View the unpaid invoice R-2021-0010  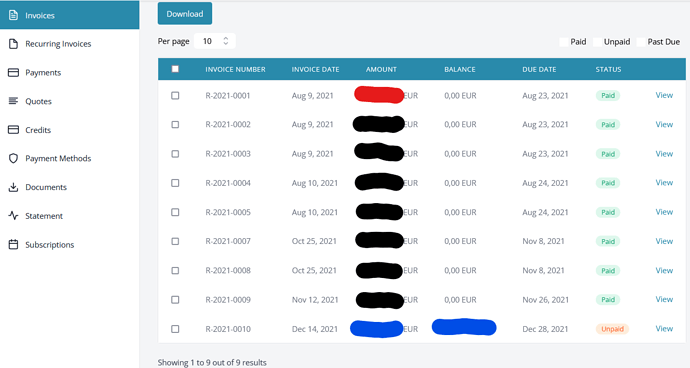point(664,328)
